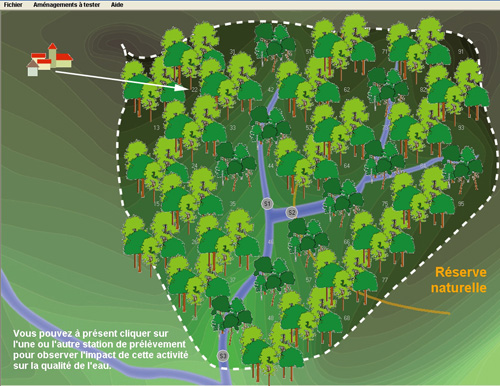Open the Fichier menu
500x386 pixels.
click(x=13, y=5)
